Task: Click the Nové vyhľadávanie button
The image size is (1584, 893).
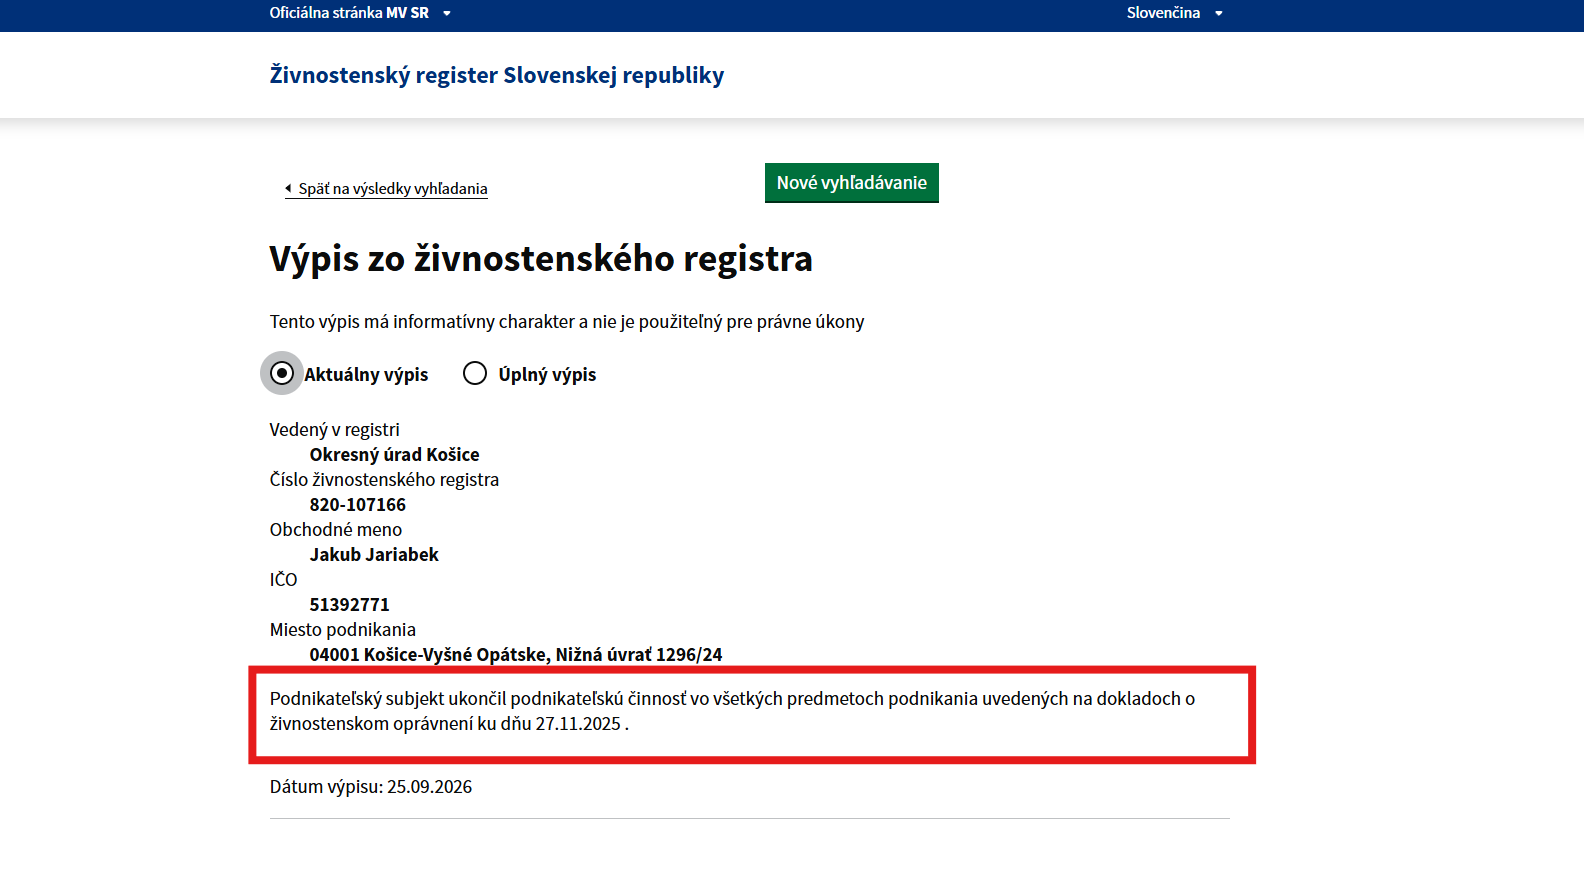Action: 852,183
